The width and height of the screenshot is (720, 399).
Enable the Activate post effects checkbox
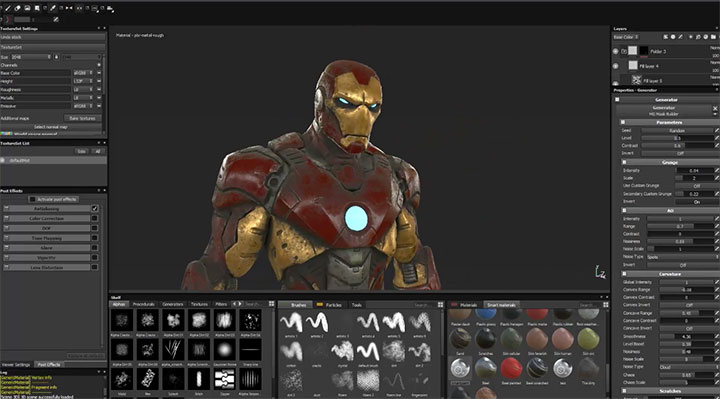32,199
